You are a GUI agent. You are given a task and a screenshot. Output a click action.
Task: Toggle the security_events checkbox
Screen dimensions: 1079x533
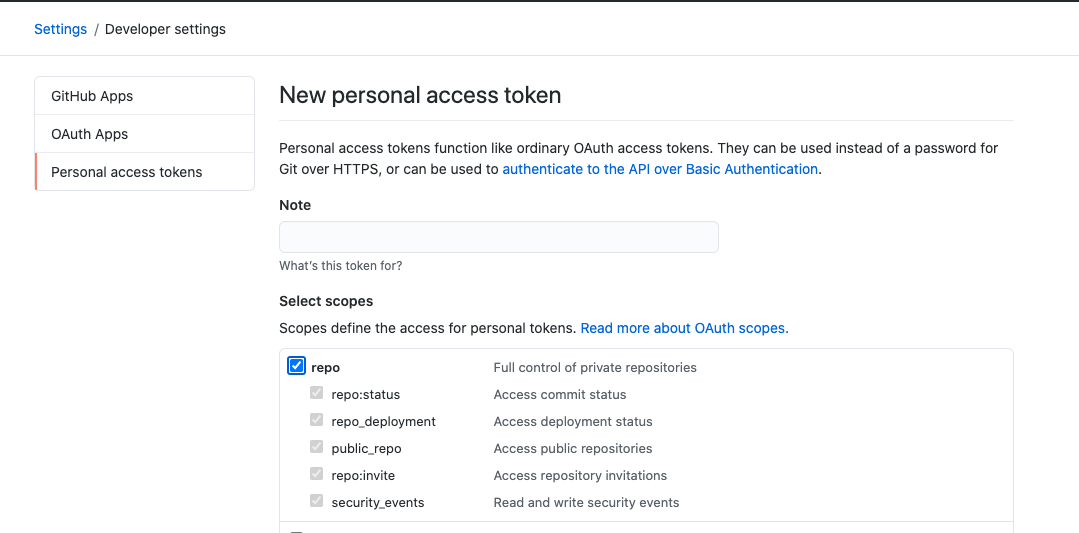click(317, 501)
